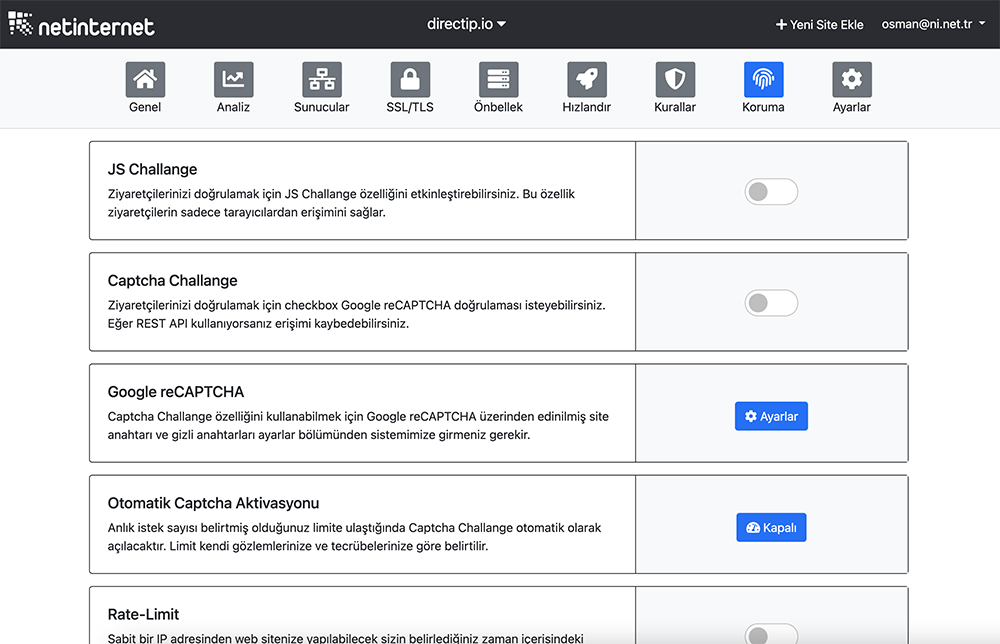
Task: Click the Rate-Limit heading
Action: point(143,615)
